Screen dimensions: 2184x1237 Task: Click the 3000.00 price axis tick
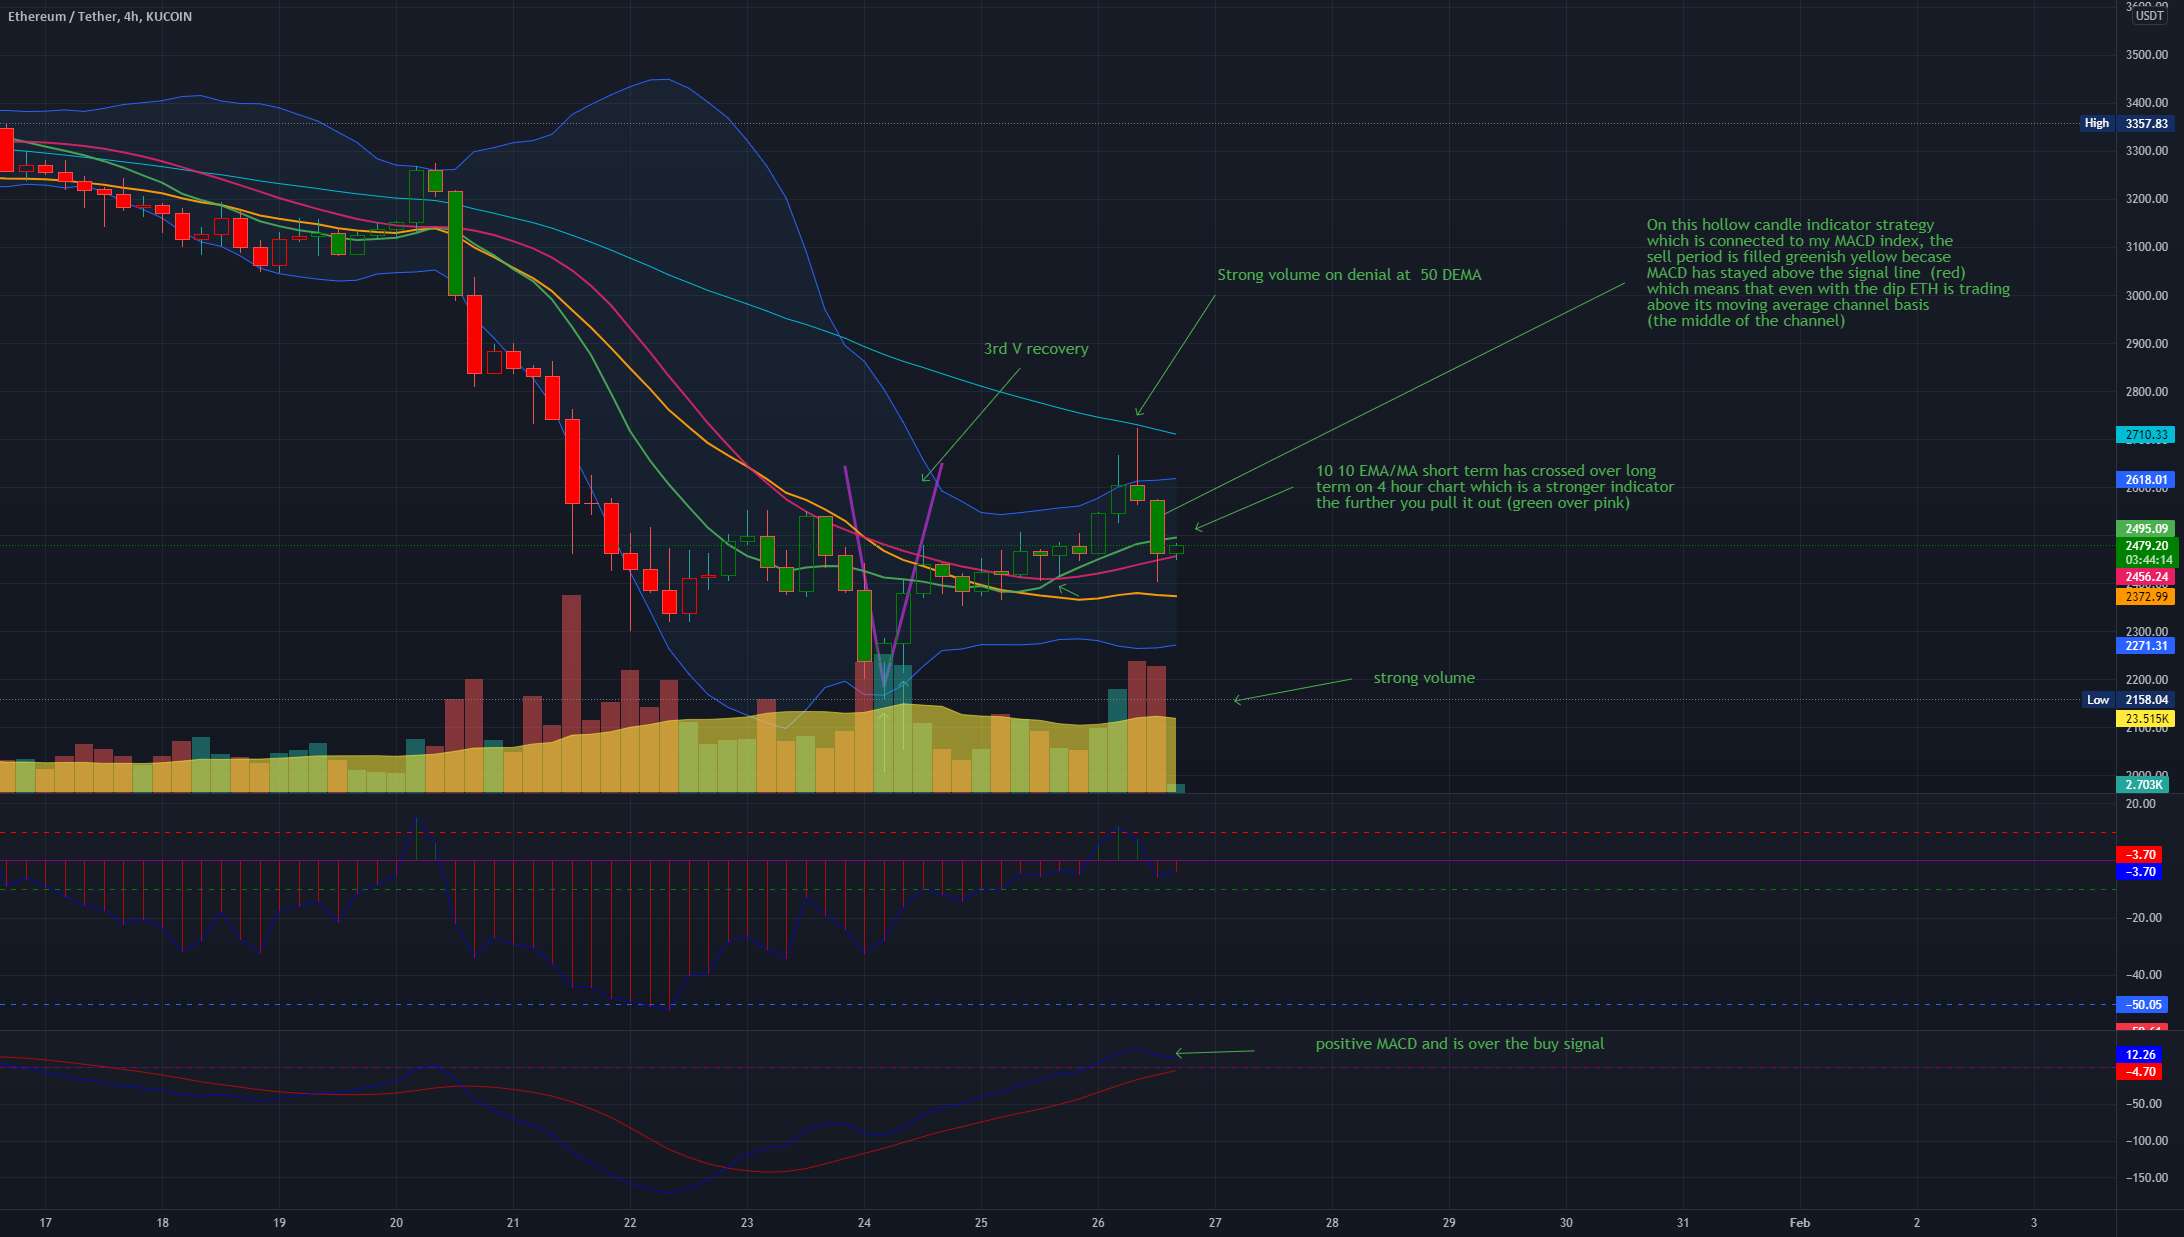[2146, 296]
